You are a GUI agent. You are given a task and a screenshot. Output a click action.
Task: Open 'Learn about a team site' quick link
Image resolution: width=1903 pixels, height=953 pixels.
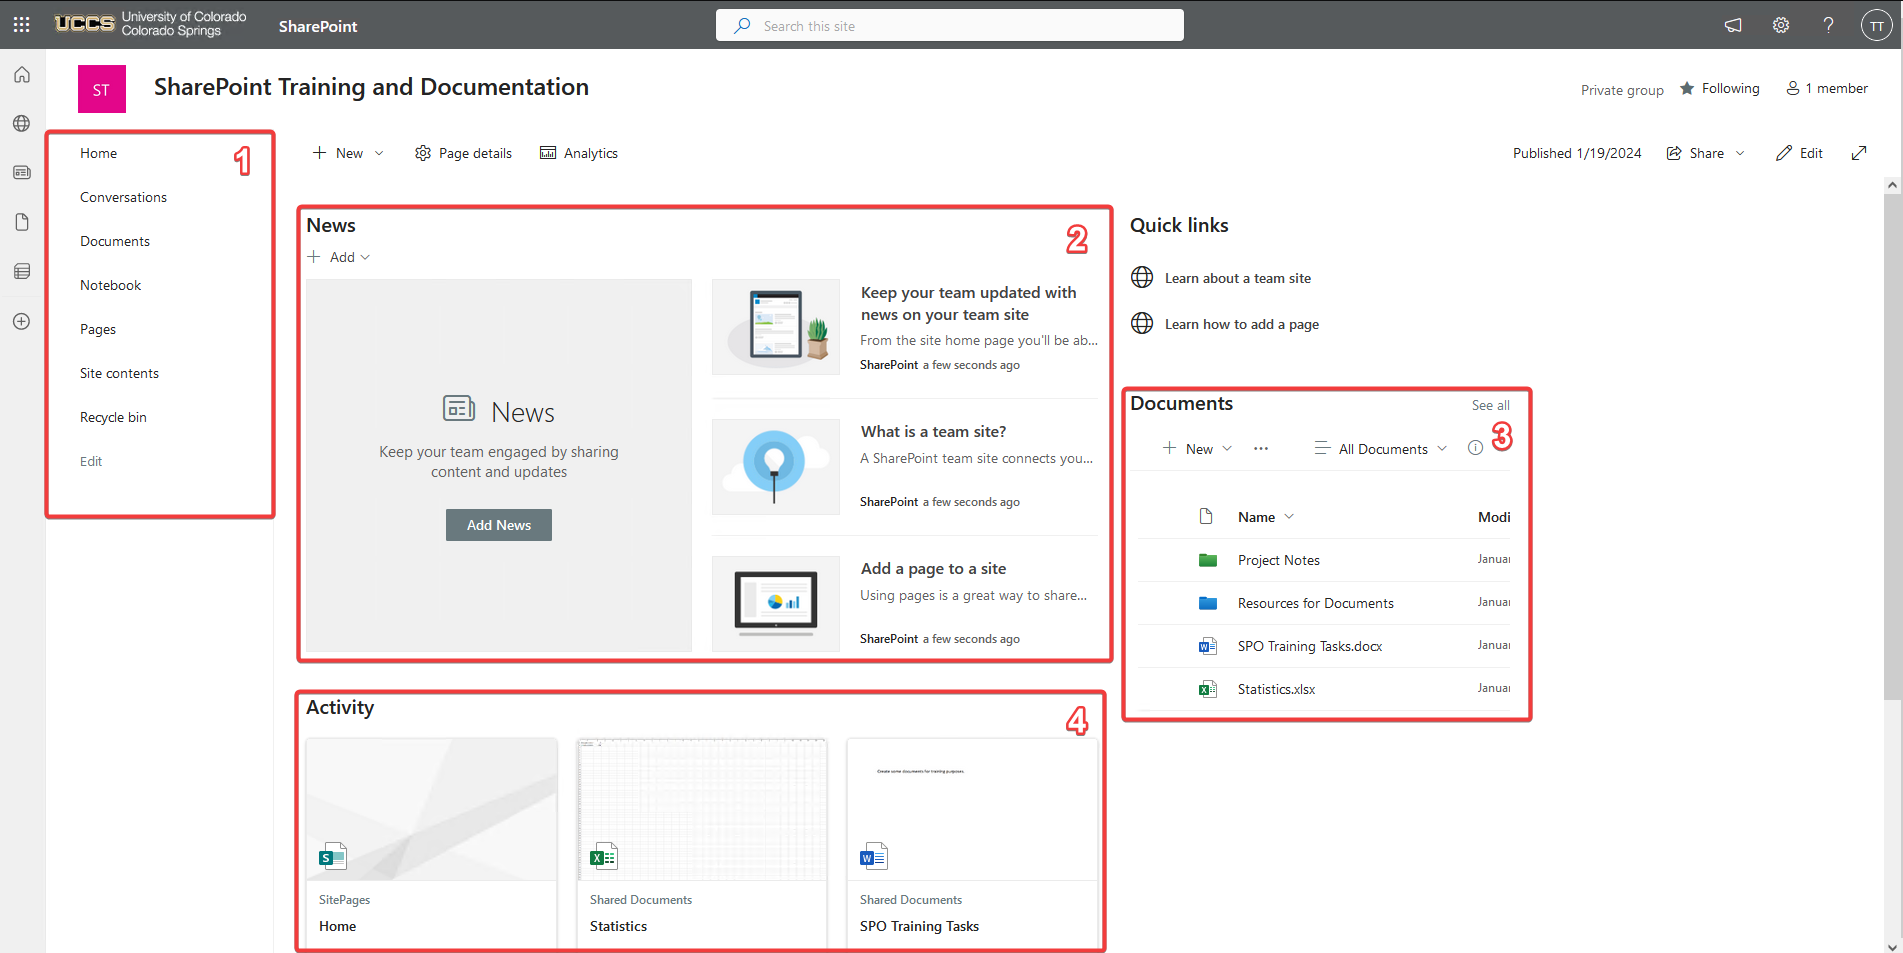[1238, 278]
